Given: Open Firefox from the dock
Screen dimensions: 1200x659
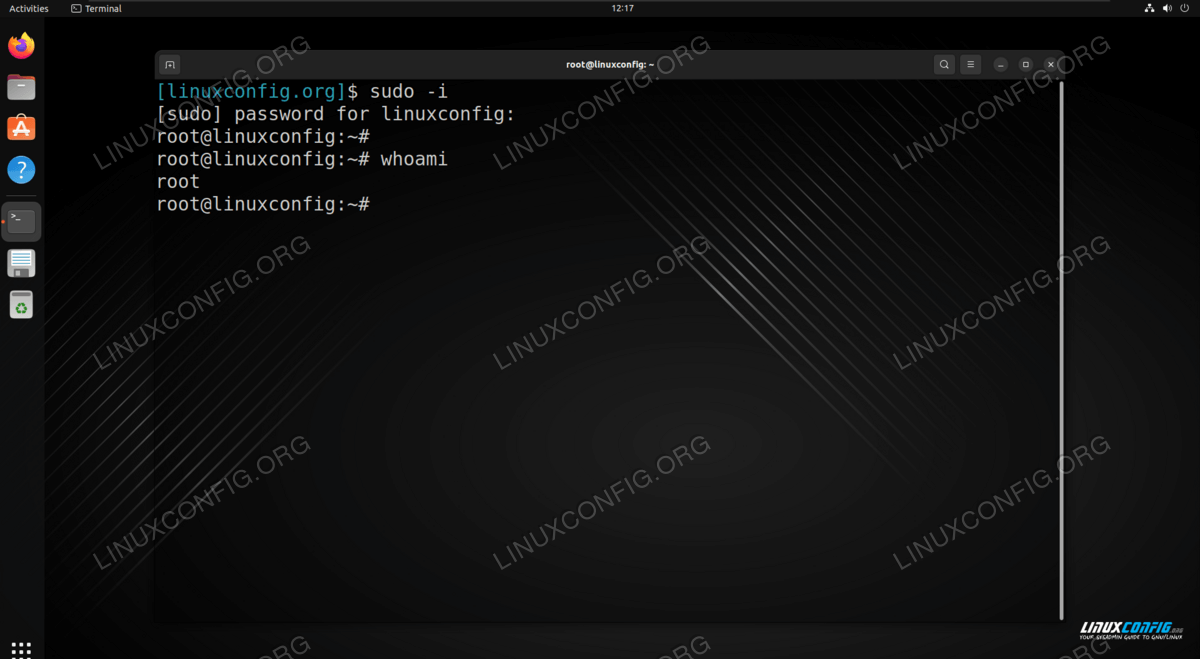Looking at the screenshot, I should pos(21,45).
